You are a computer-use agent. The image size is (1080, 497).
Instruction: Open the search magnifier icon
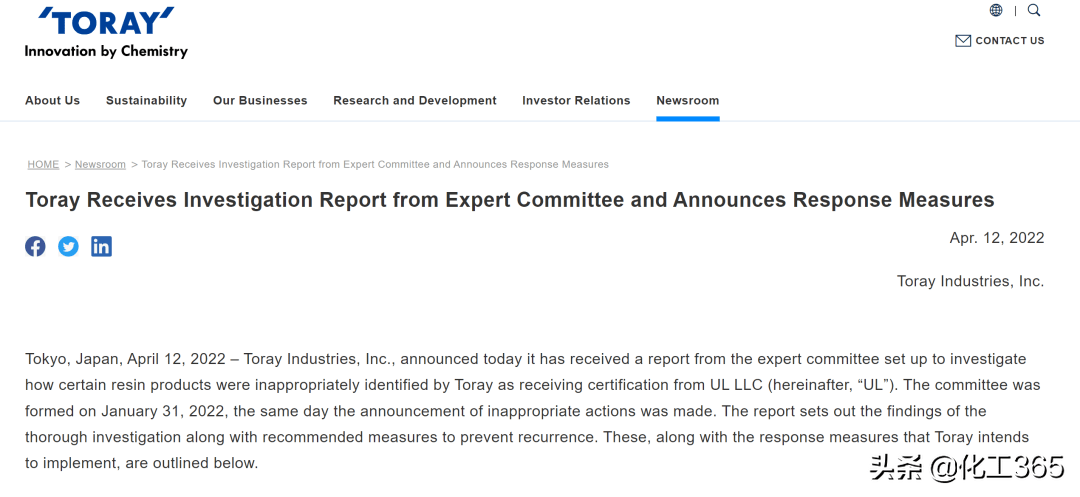point(1034,10)
